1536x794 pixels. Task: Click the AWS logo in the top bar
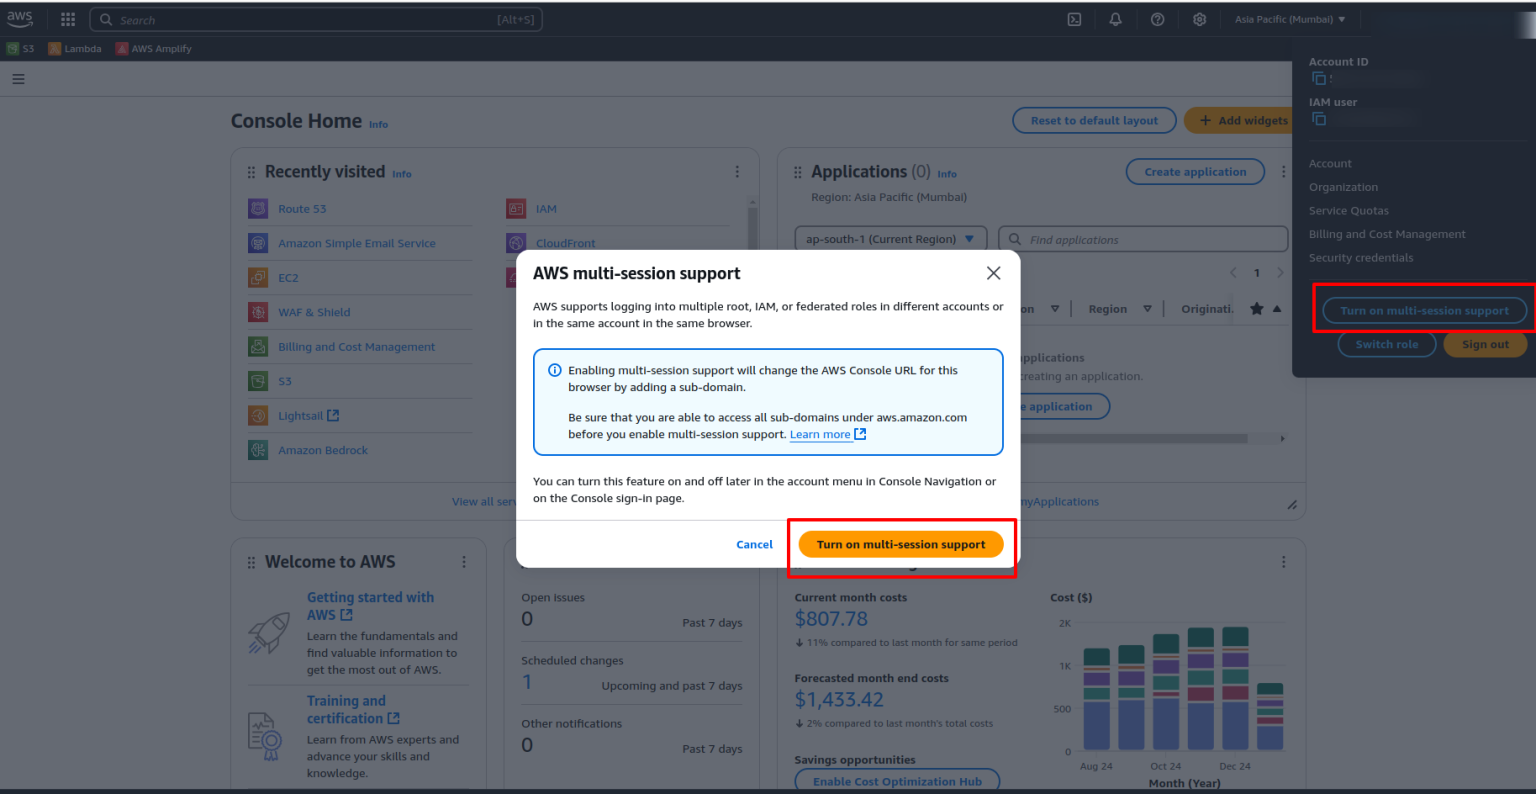20,17
